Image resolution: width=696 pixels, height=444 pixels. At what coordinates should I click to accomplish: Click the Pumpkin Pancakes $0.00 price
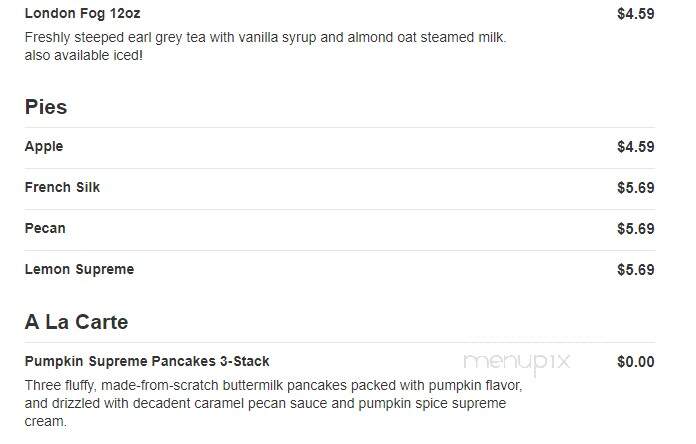coord(636,362)
